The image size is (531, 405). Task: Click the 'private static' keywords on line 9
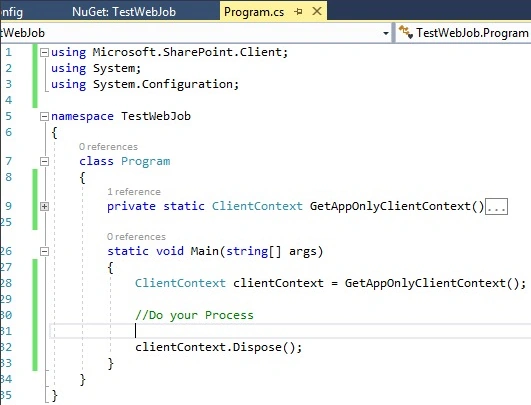tap(156, 206)
